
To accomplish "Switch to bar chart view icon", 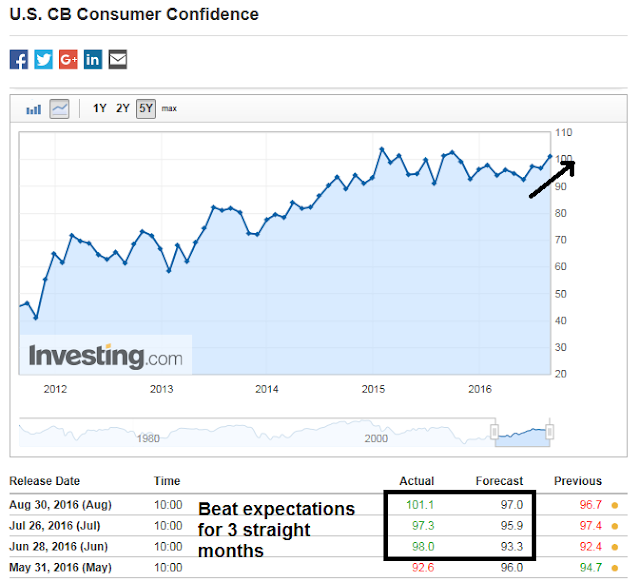I will coord(33,109).
